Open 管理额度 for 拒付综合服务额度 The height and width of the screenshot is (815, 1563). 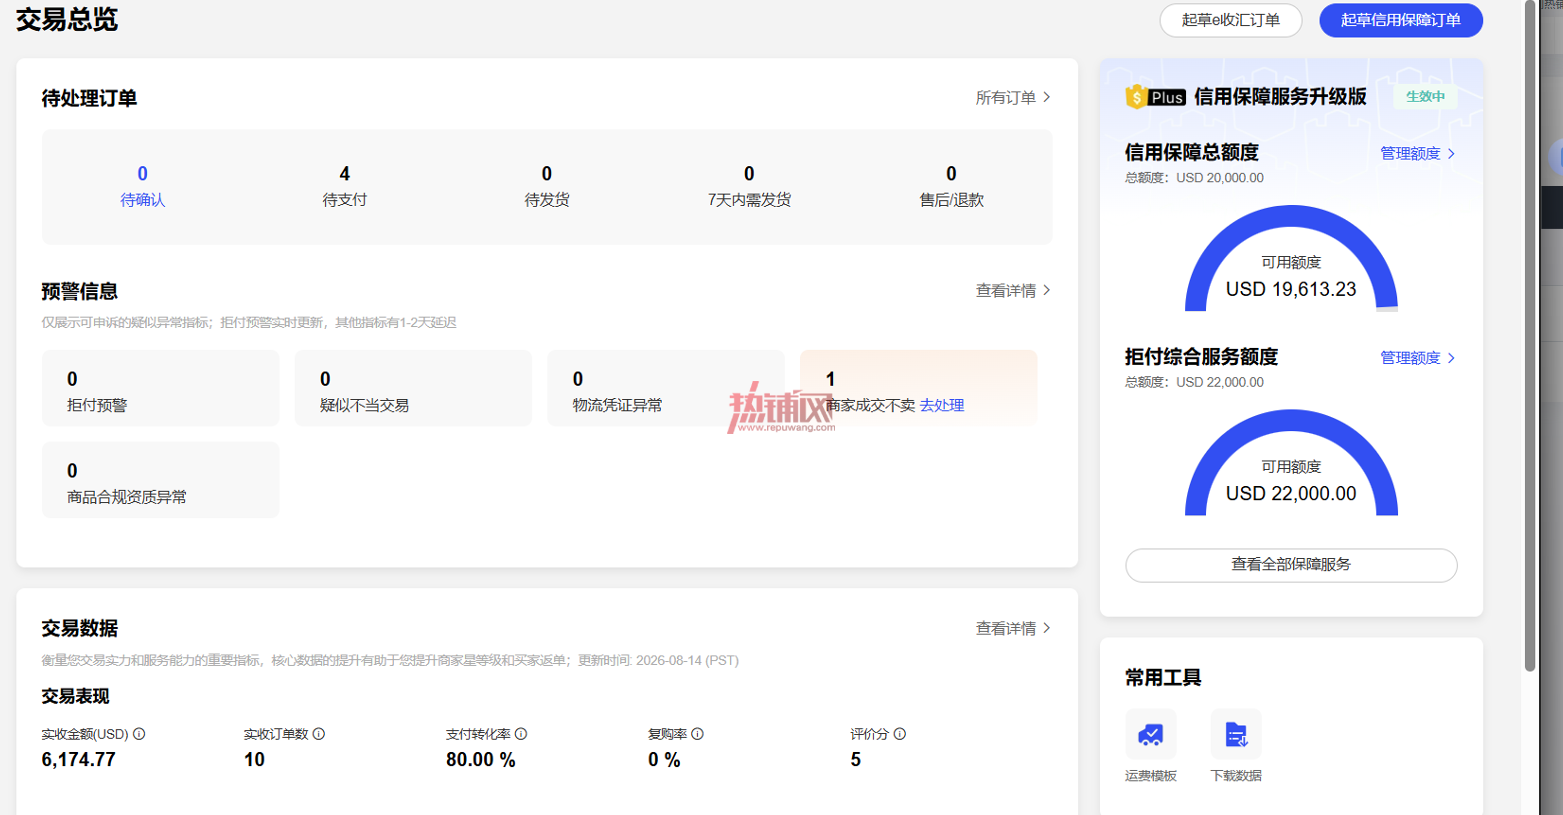(x=1410, y=358)
